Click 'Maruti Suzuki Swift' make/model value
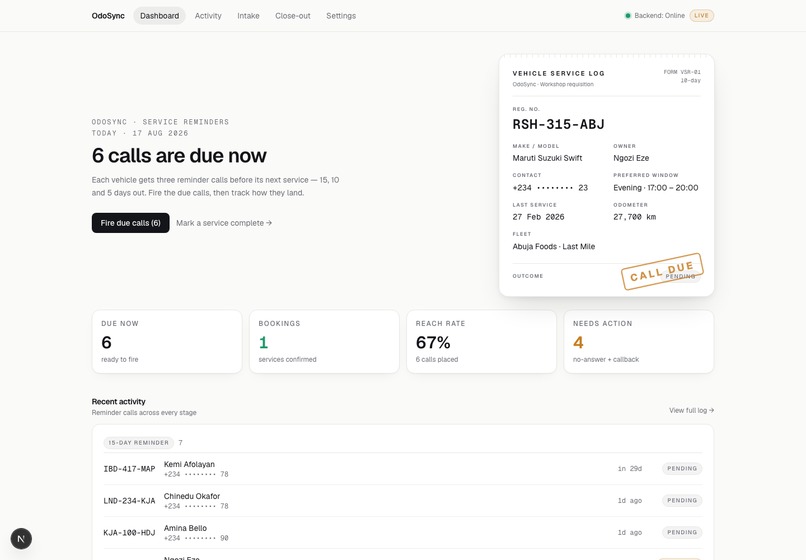Screen dimensions: 806x560 point(547,158)
